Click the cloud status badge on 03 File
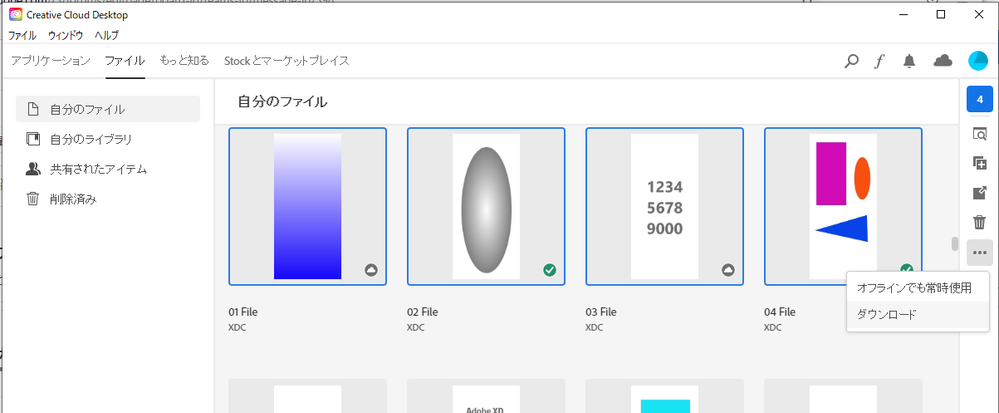This screenshot has width=999, height=413. click(x=728, y=270)
